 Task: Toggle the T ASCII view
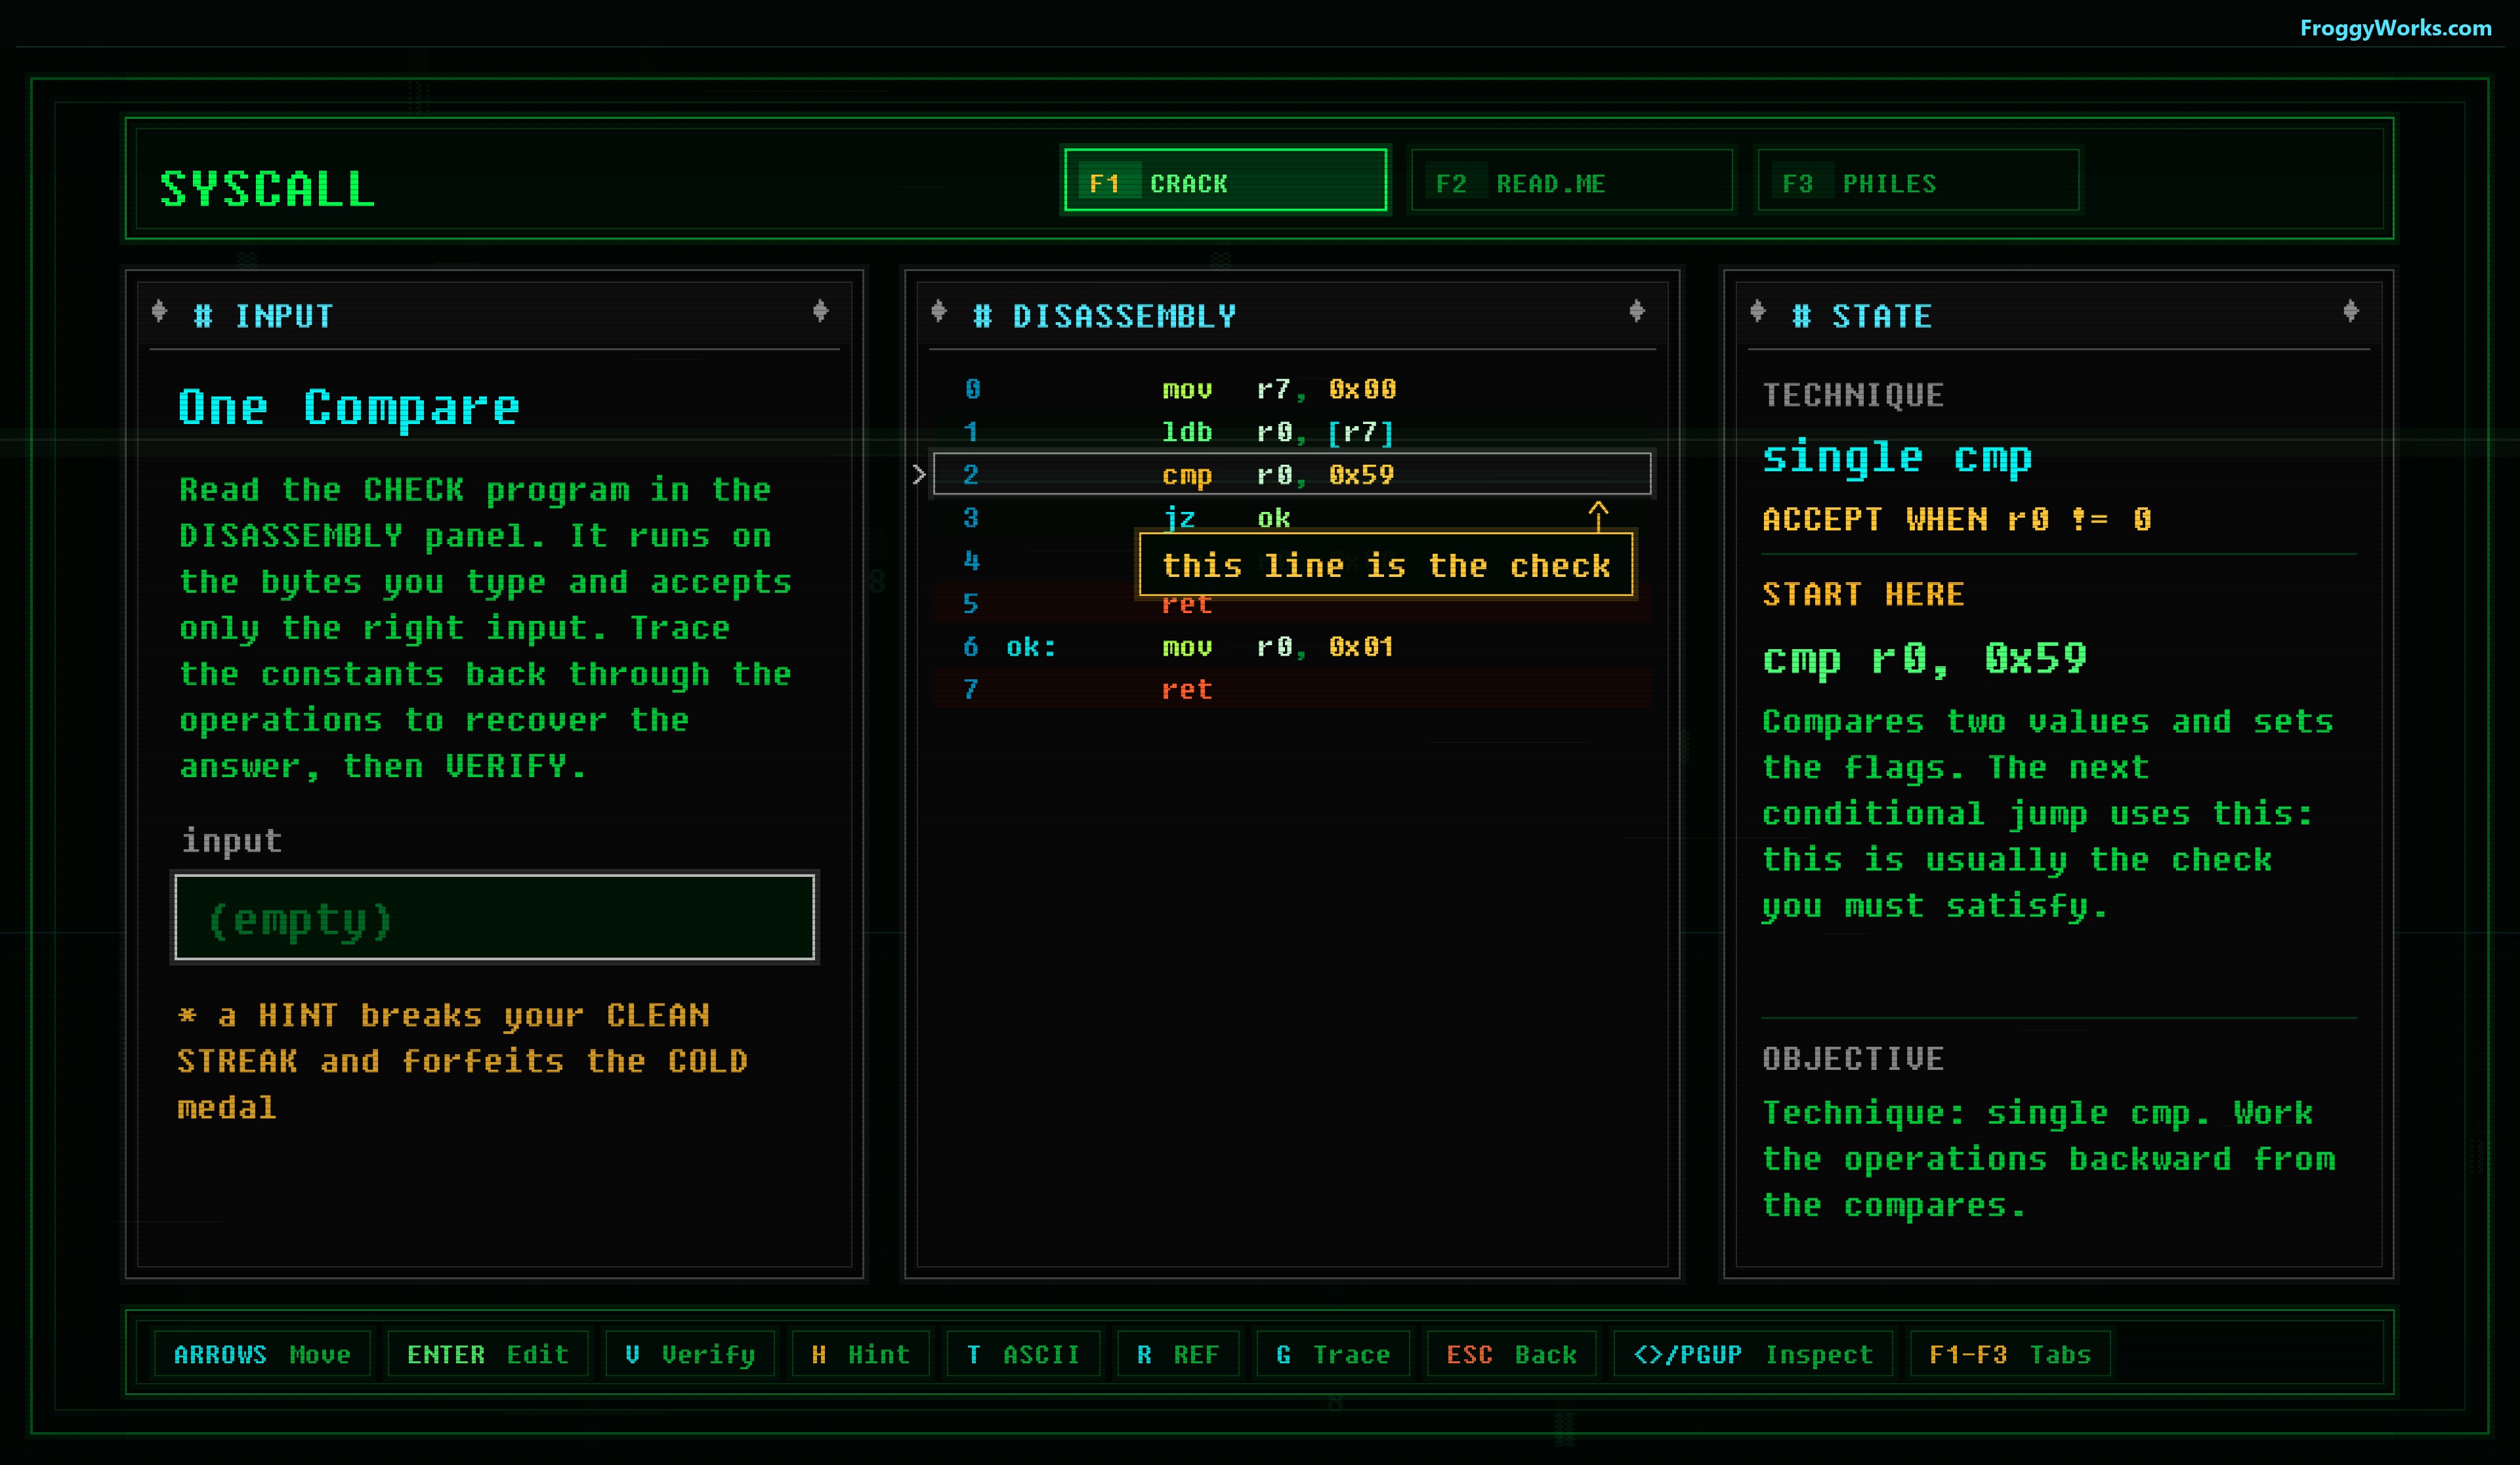pos(1024,1354)
